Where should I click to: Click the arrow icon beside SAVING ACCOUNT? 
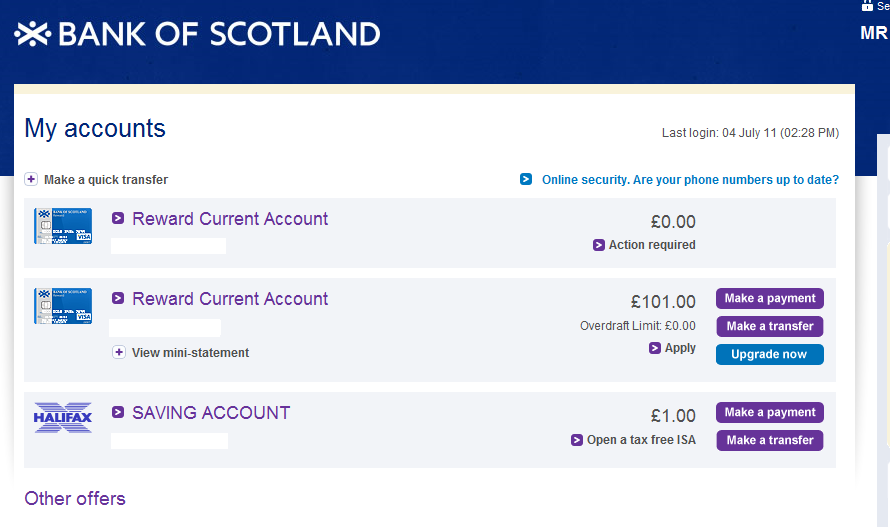click(x=118, y=413)
